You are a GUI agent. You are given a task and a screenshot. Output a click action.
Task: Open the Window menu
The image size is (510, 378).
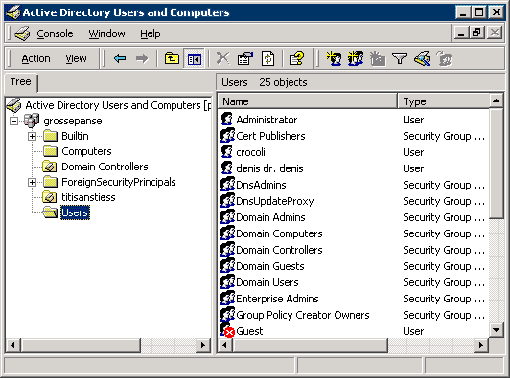[107, 34]
